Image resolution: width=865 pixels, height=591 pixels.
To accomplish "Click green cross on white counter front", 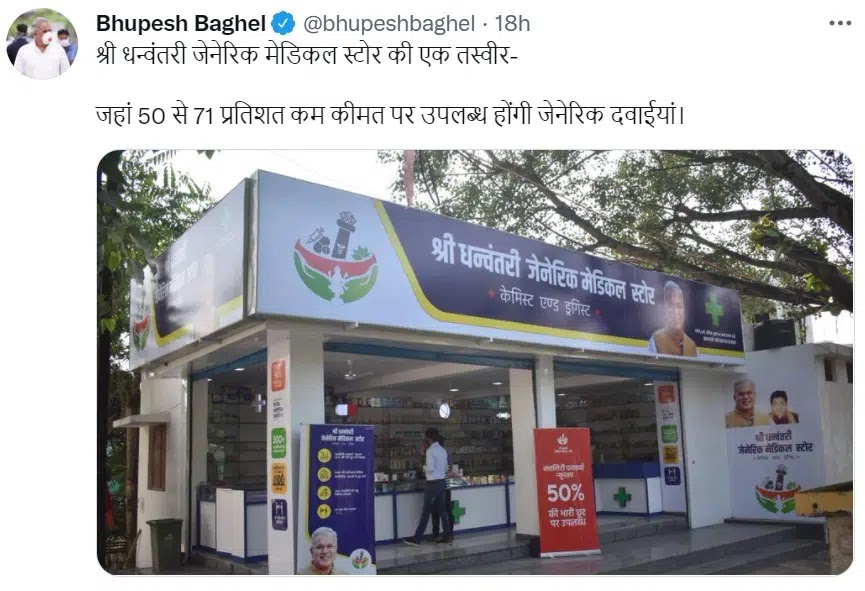I will point(623,497).
